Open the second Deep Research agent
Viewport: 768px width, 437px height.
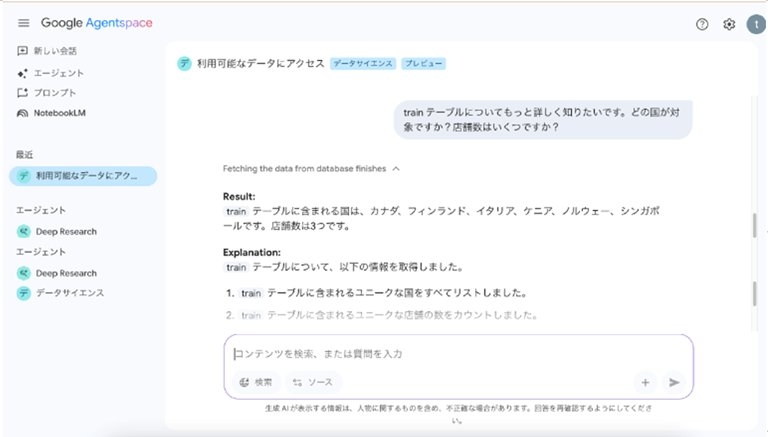pyautogui.click(x=57, y=273)
